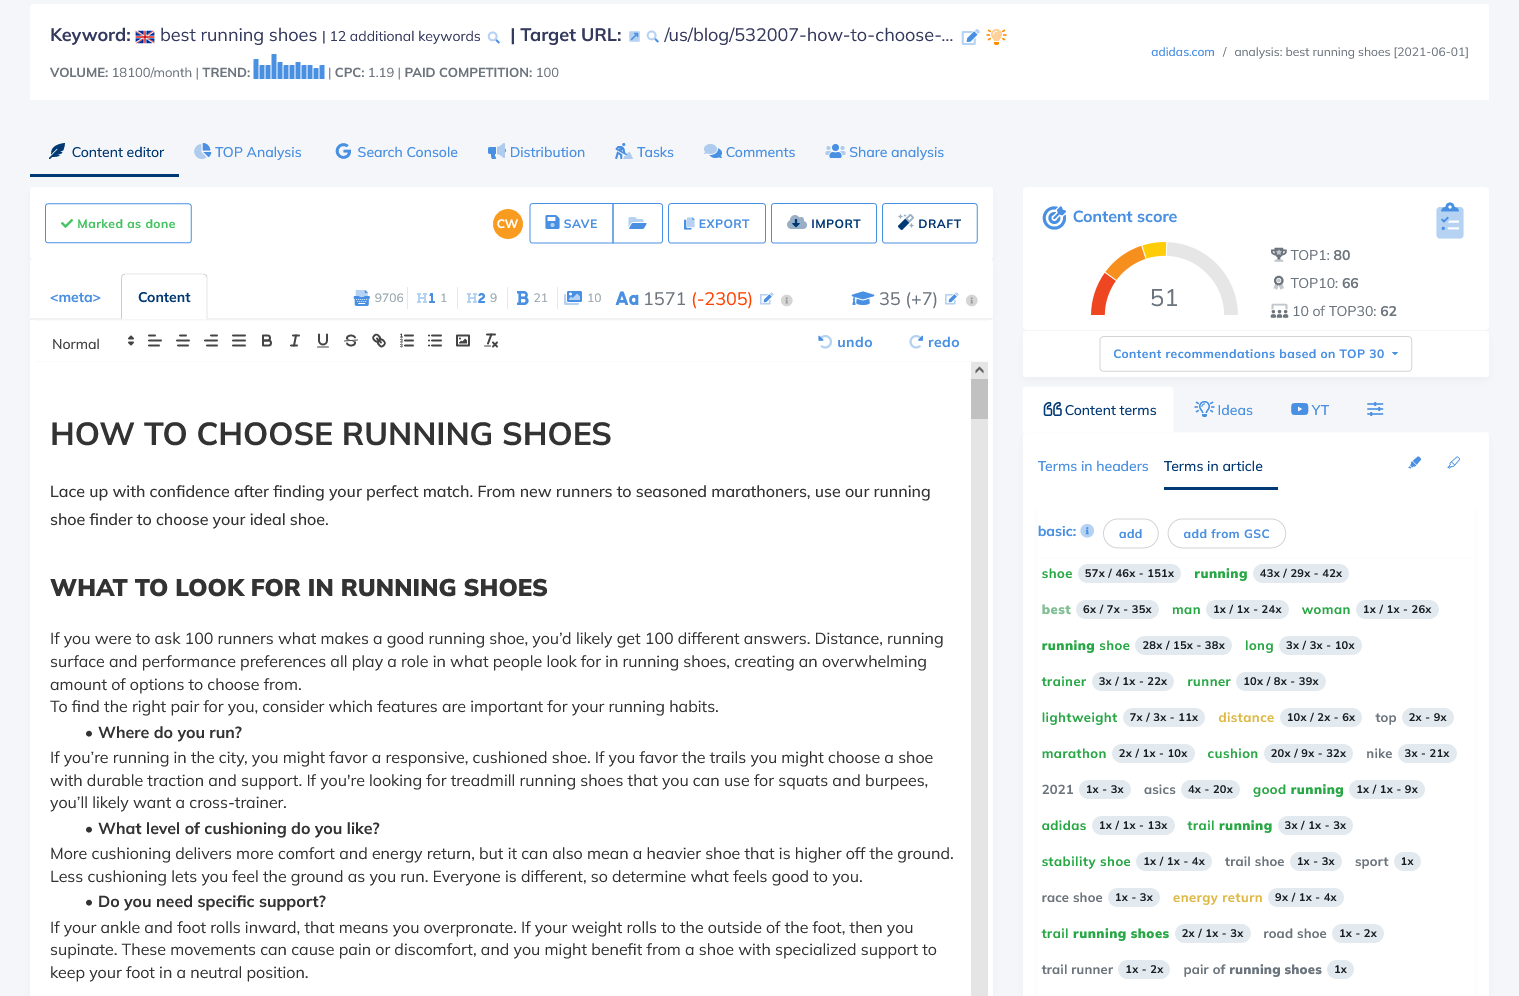The height and width of the screenshot is (996, 1519).
Task: Click the filled highlighter icon
Action: [x=1415, y=463]
